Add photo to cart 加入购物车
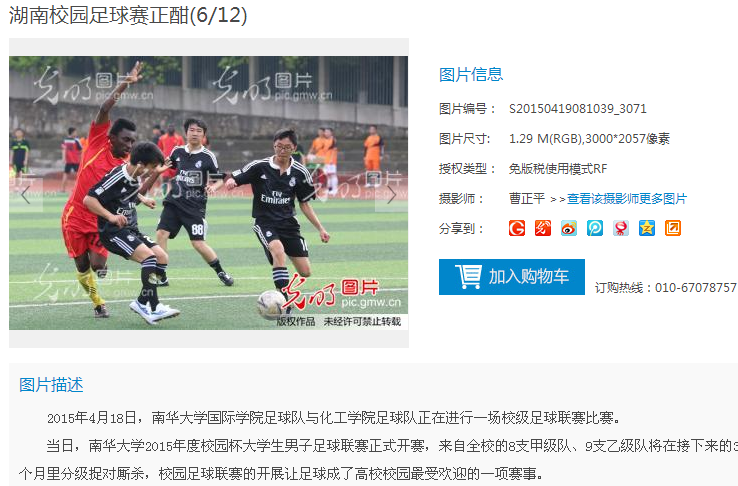Image resolution: width=738 pixels, height=486 pixels. 512,277
